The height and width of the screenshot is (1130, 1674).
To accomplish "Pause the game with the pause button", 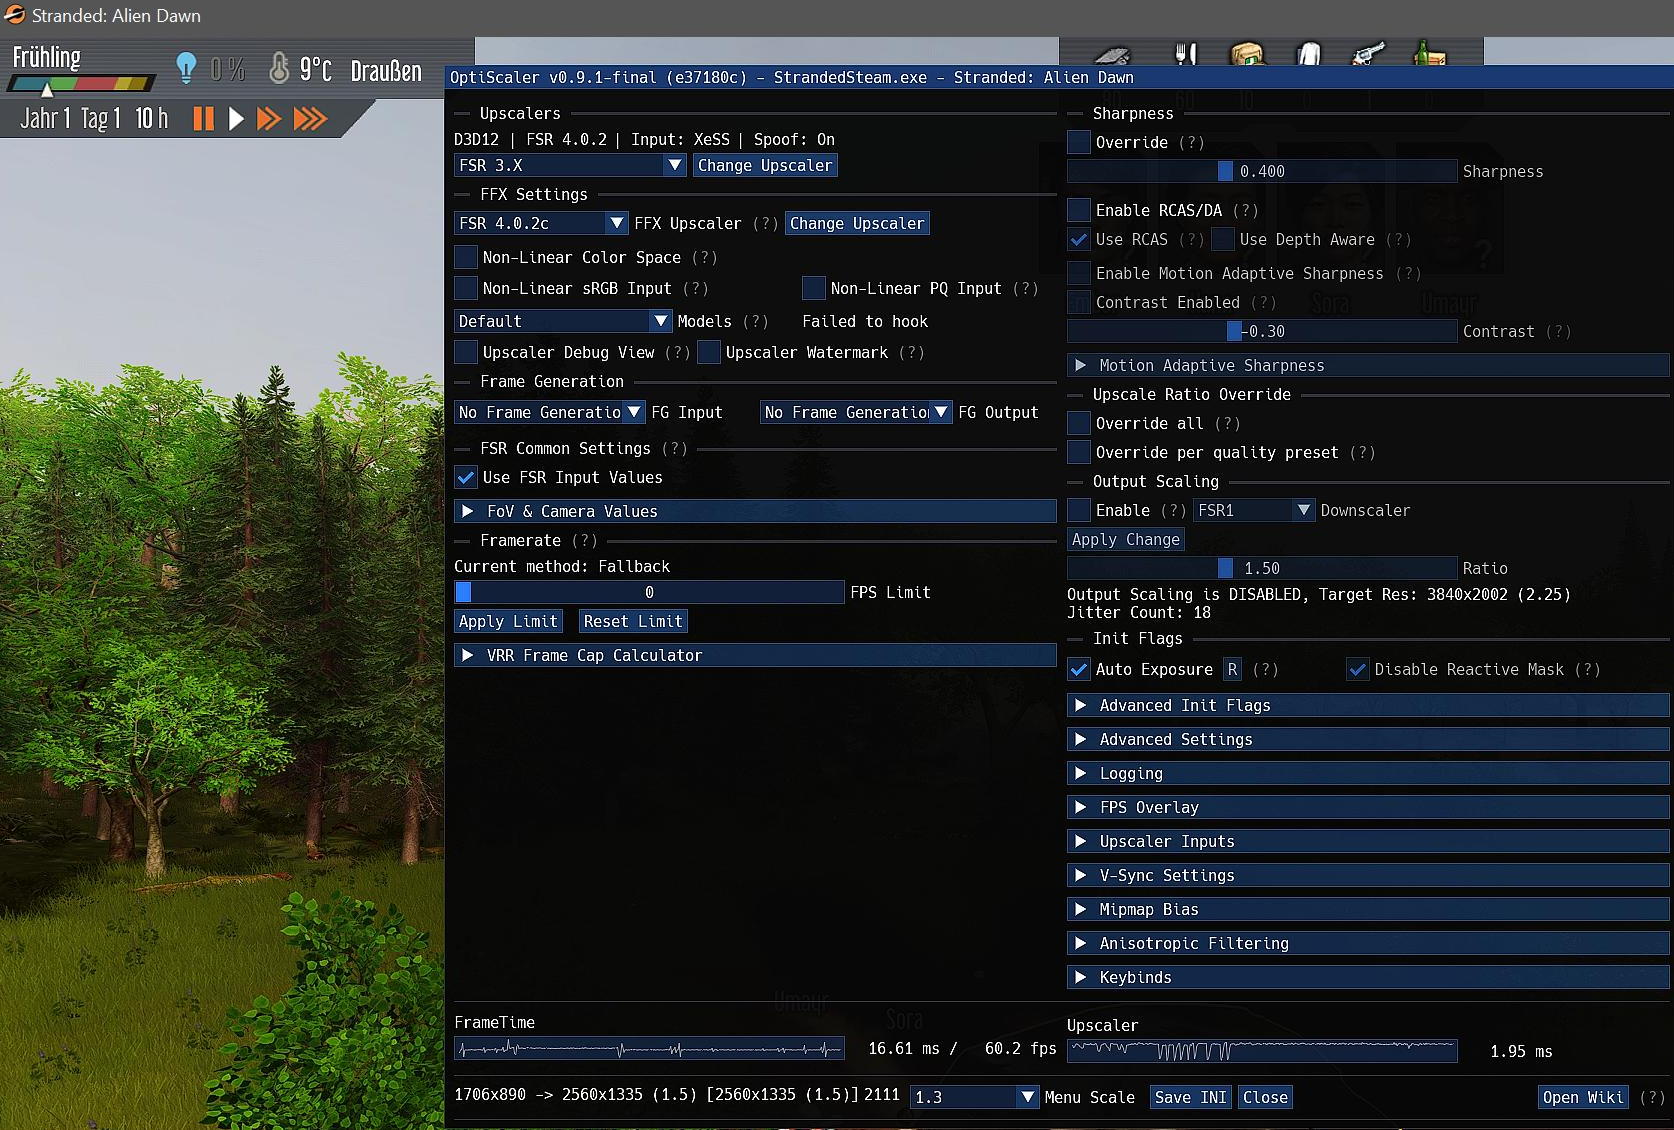I will 203,119.
